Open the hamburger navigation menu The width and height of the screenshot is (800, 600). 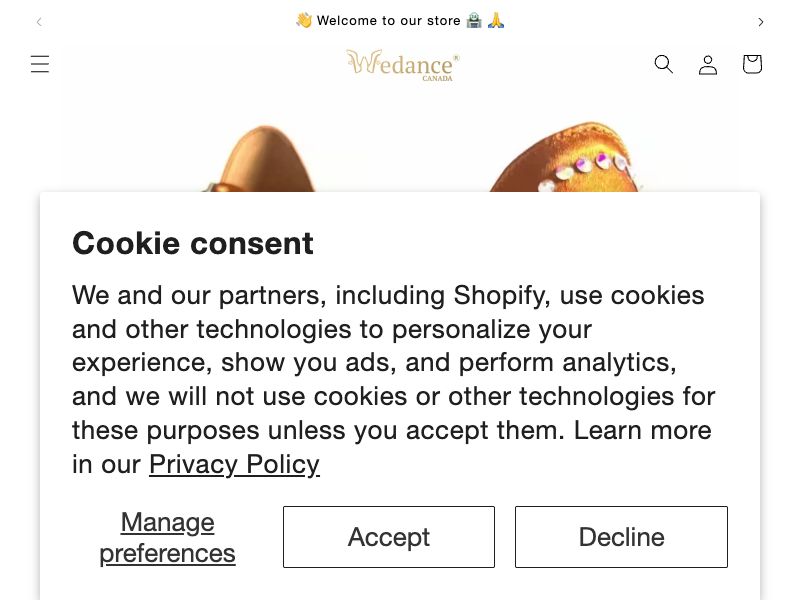tap(40, 64)
